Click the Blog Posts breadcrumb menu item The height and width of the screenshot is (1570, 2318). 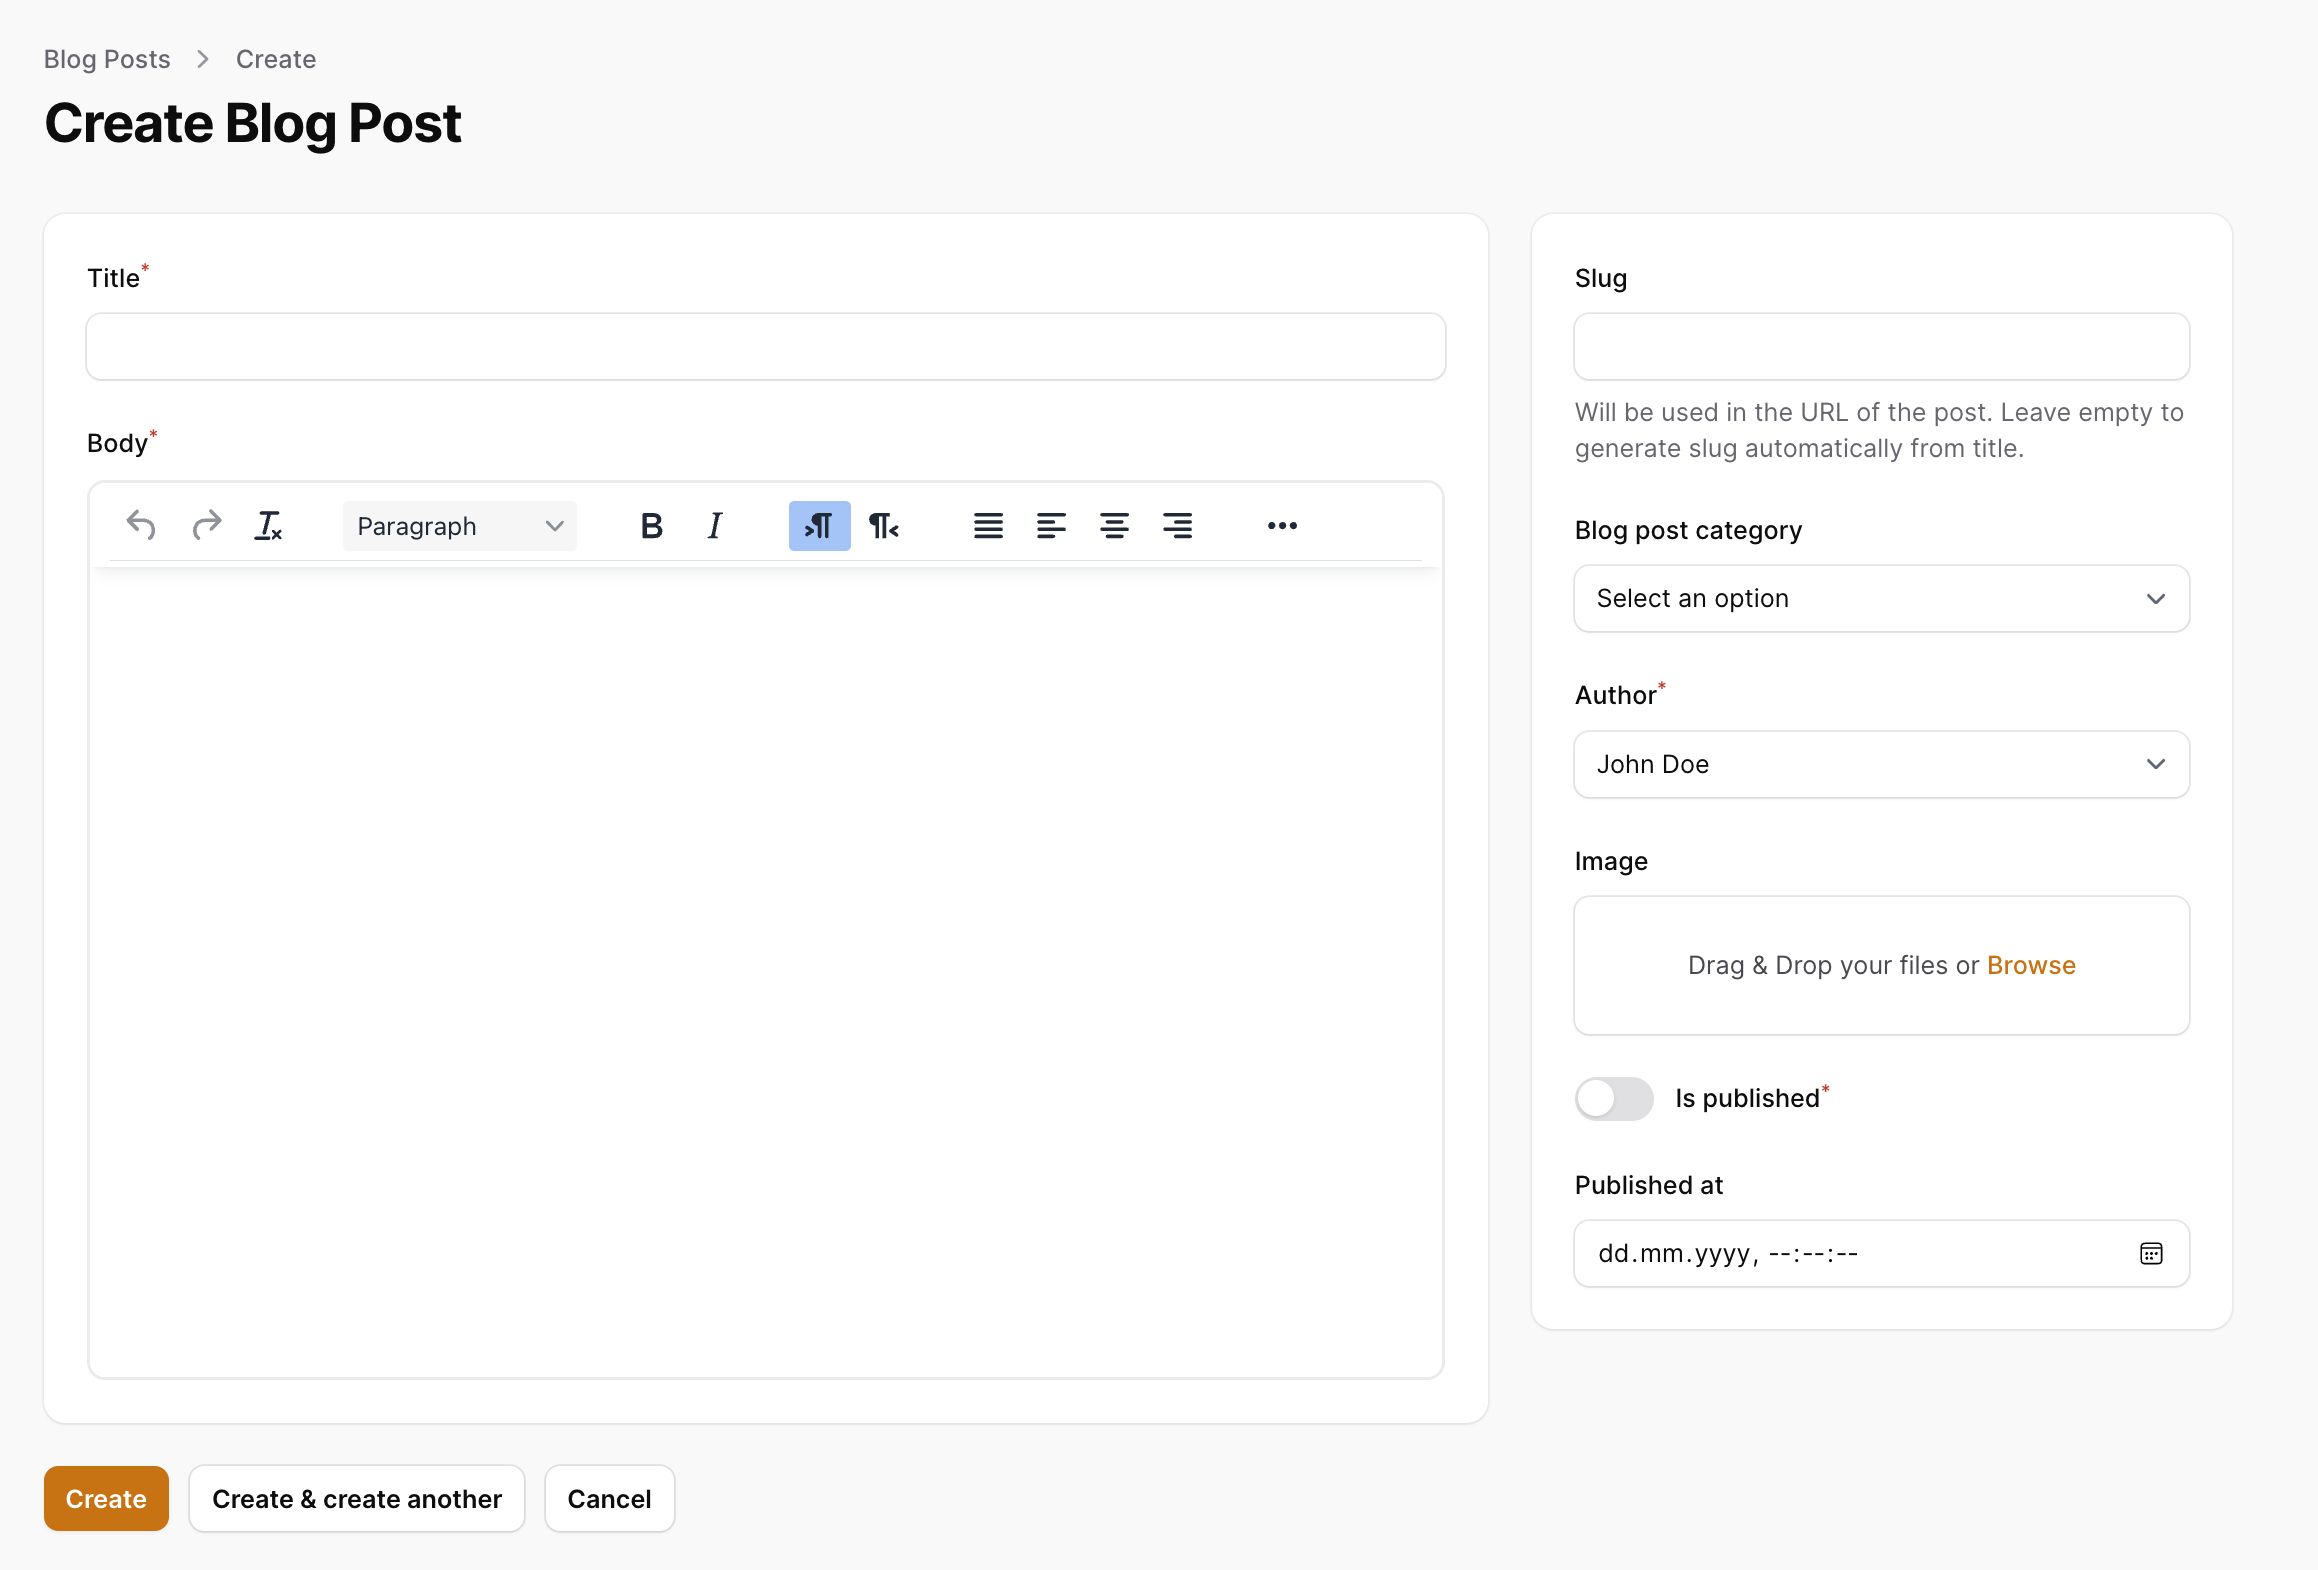click(109, 58)
